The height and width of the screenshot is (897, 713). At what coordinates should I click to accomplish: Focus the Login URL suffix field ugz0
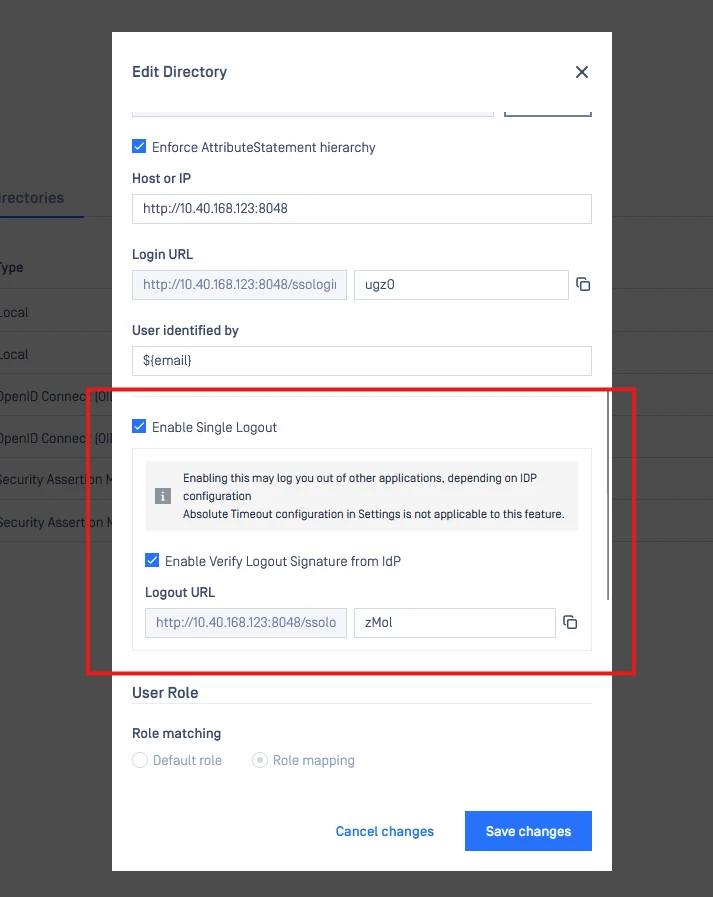(460, 285)
